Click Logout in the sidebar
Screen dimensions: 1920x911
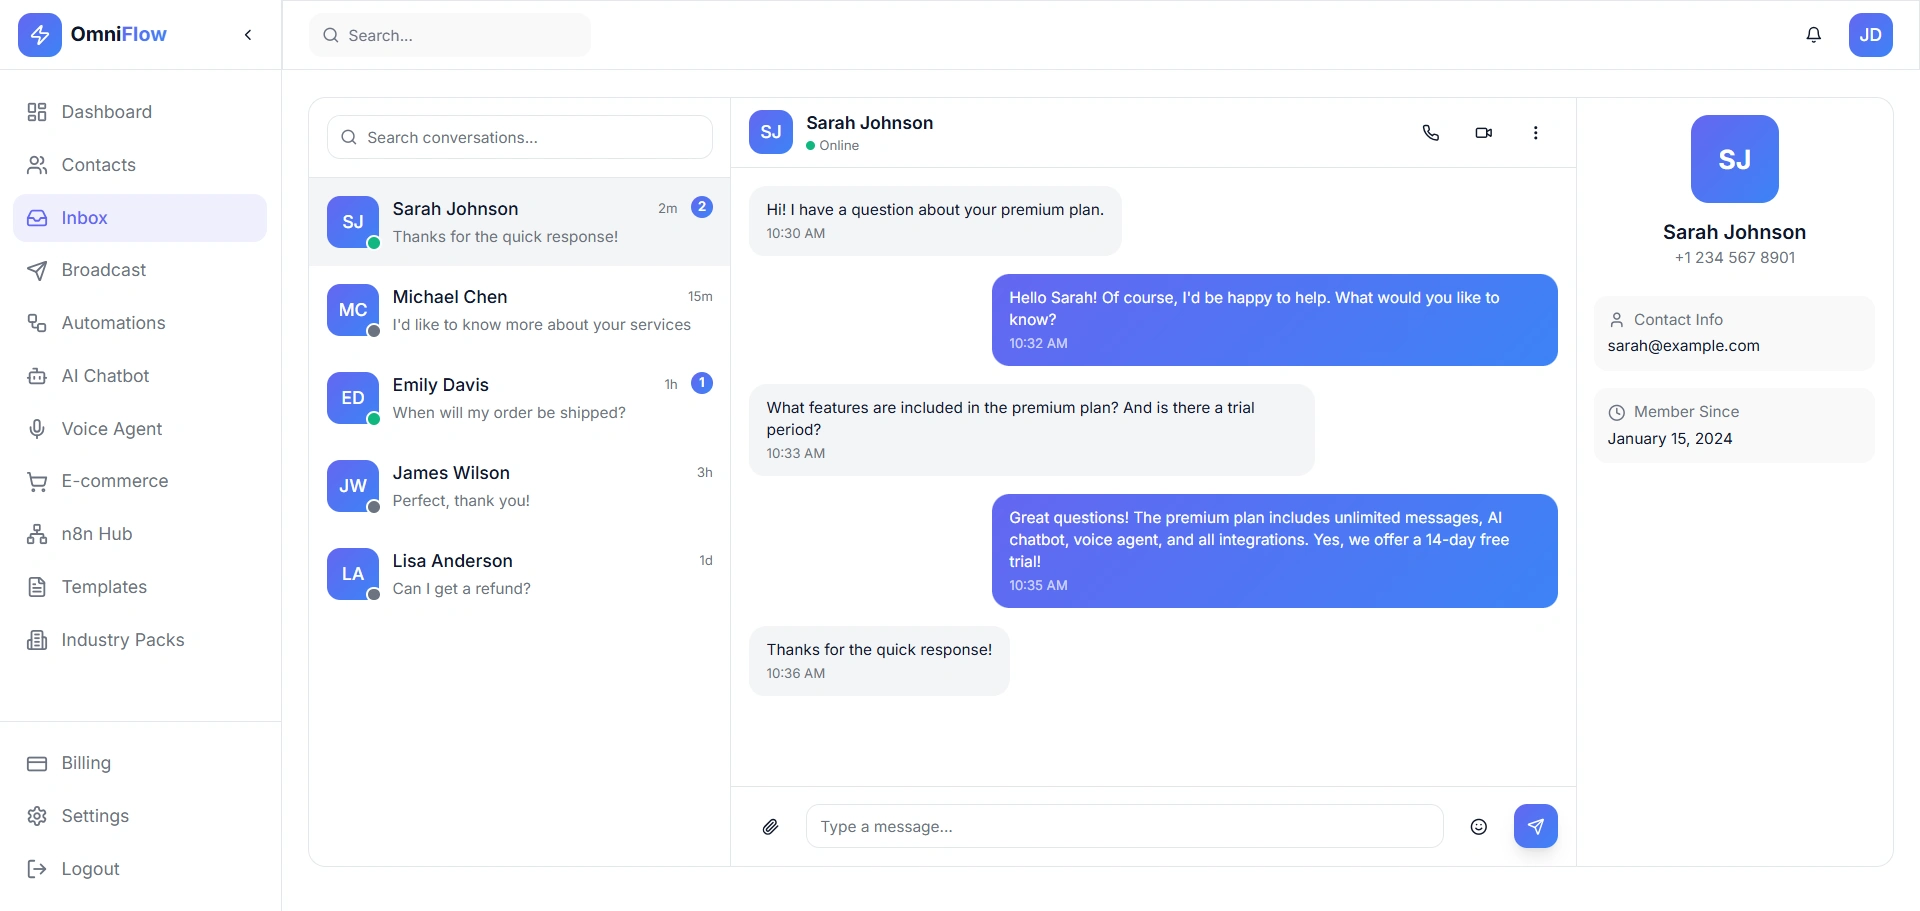click(90, 869)
